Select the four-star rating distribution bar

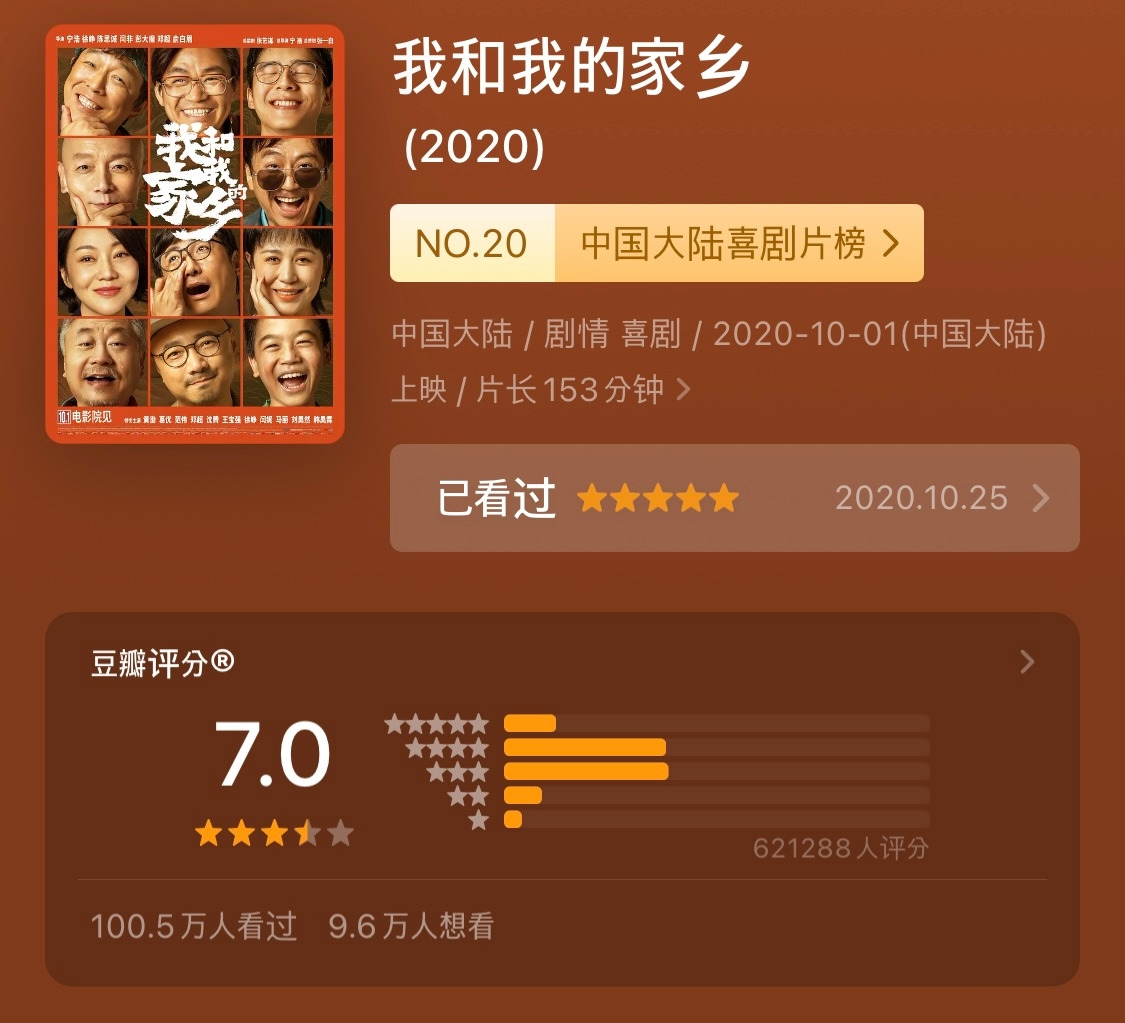[x=717, y=748]
